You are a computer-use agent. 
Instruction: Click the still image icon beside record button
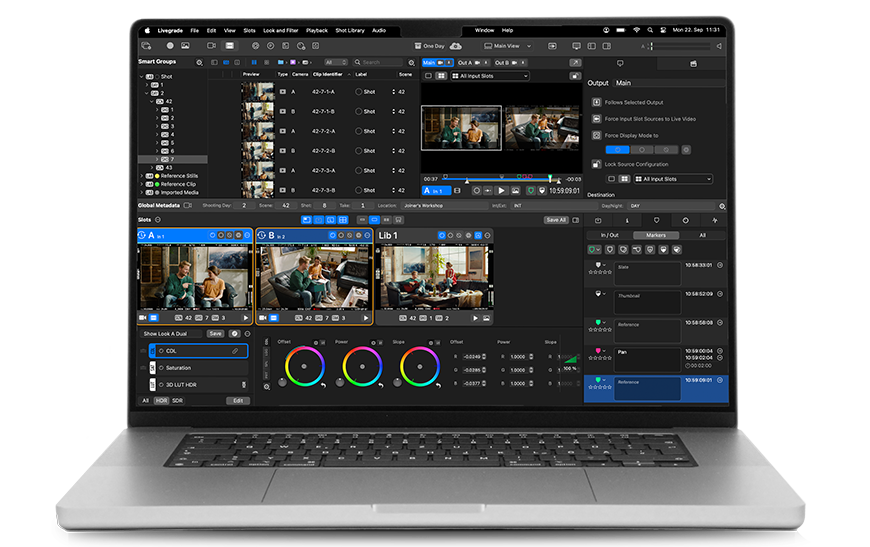(185, 45)
